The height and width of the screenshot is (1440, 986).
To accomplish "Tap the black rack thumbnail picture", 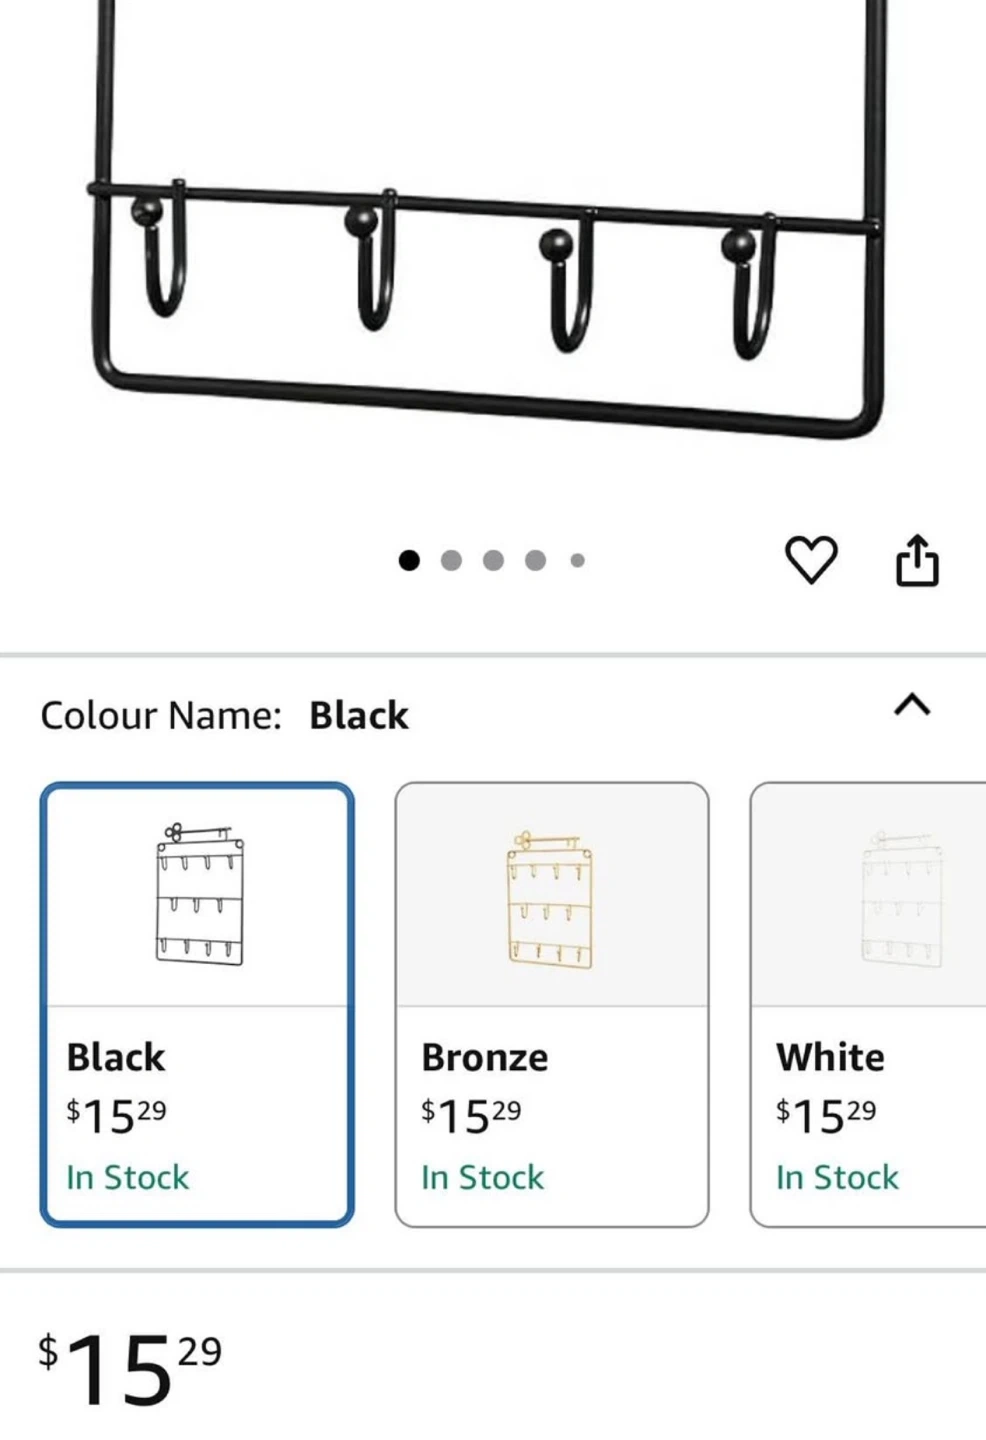I will pos(199,896).
